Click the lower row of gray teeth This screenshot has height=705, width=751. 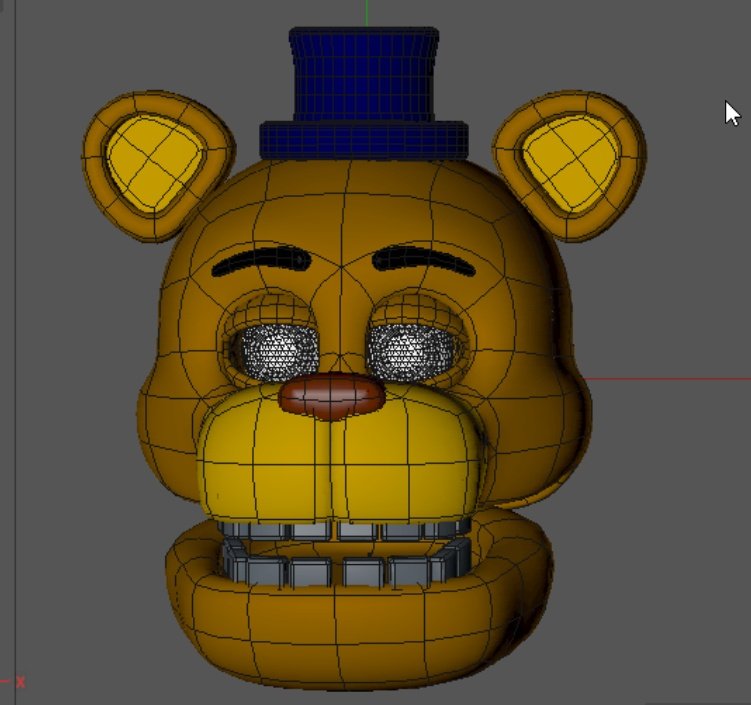tap(346, 565)
